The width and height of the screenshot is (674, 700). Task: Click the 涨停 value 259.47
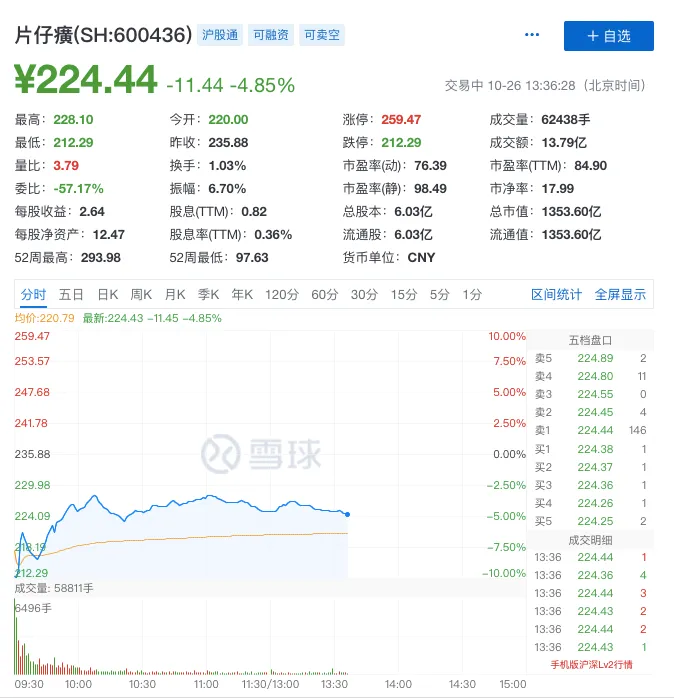click(x=401, y=120)
